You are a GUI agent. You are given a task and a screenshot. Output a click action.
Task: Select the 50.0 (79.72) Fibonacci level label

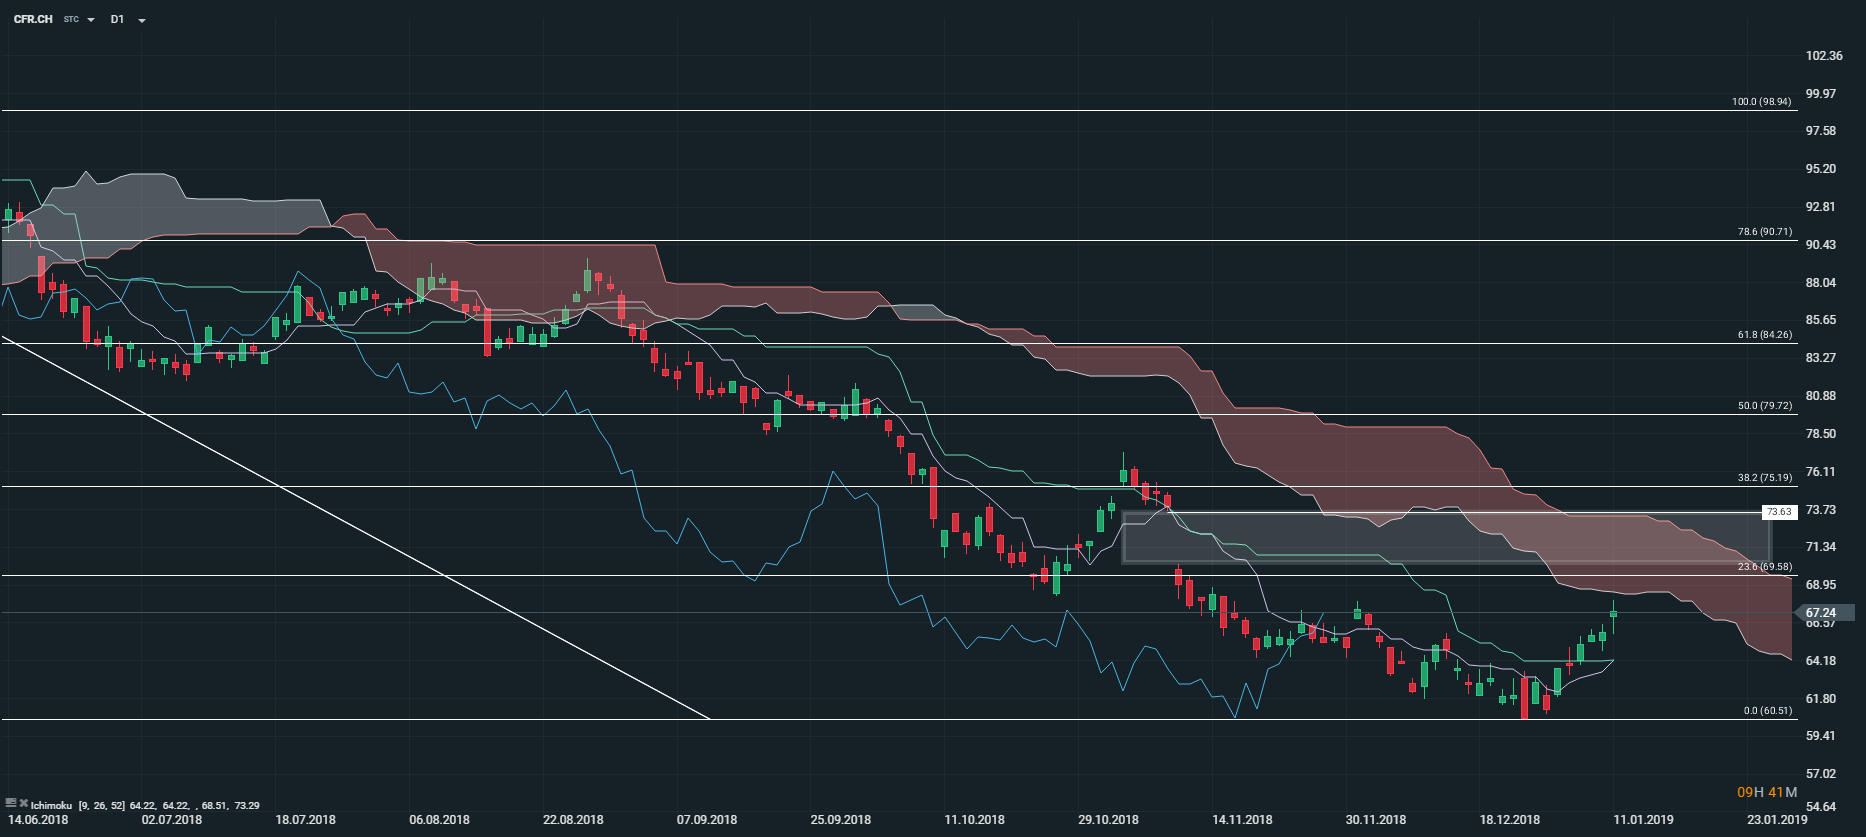1764,406
